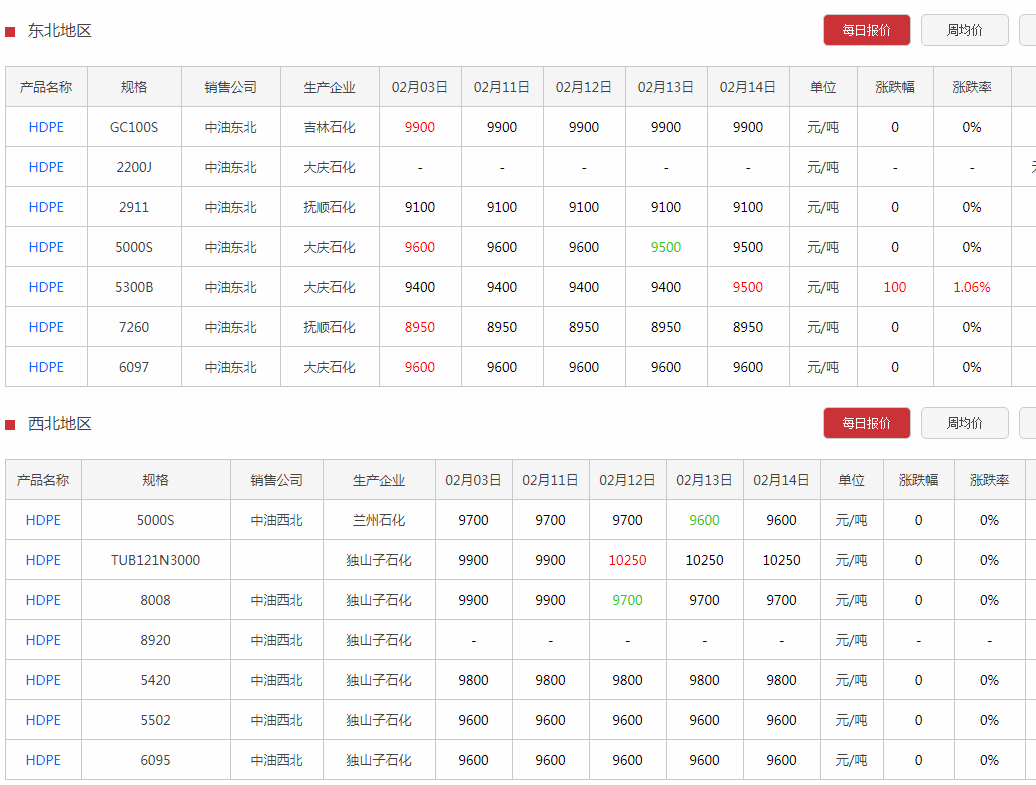This screenshot has height=785, width=1036.
Task: Open HDPE link for 8008 row
Action: coord(43,600)
